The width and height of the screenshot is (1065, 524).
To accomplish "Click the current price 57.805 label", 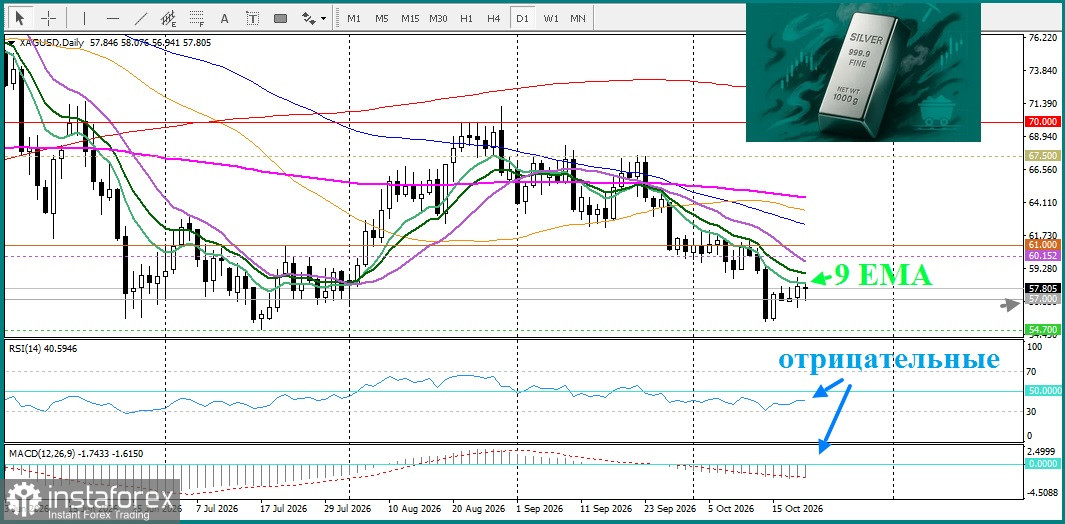I will click(1043, 288).
